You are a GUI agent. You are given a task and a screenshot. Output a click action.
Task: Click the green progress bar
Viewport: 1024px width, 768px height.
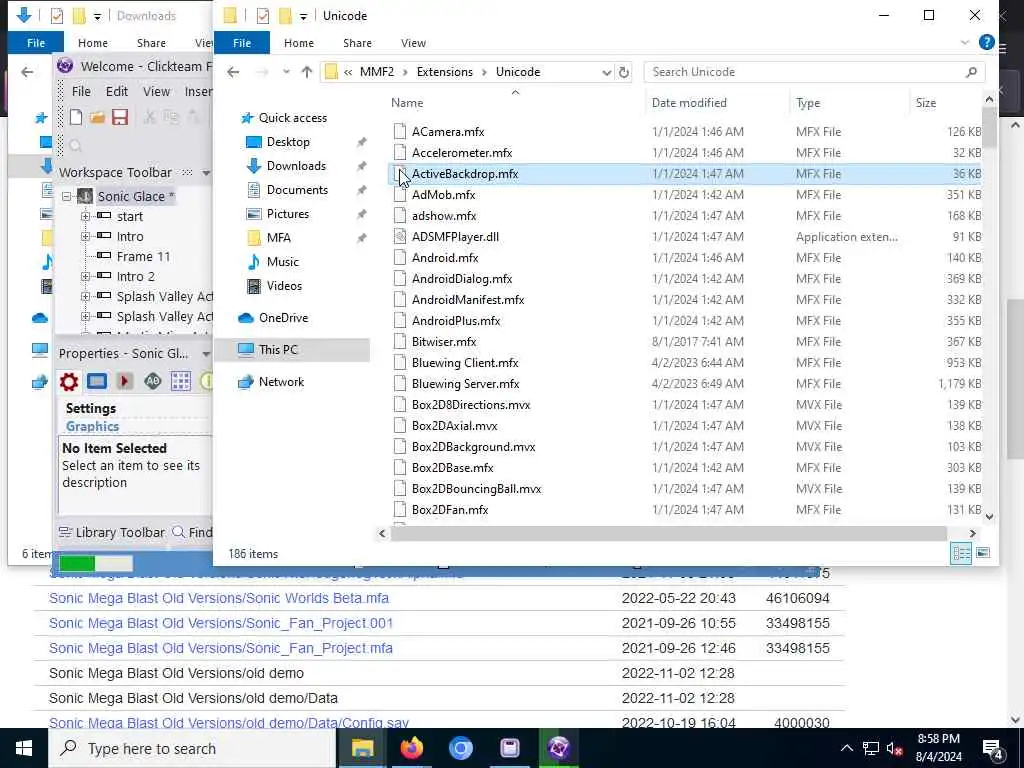[77, 564]
